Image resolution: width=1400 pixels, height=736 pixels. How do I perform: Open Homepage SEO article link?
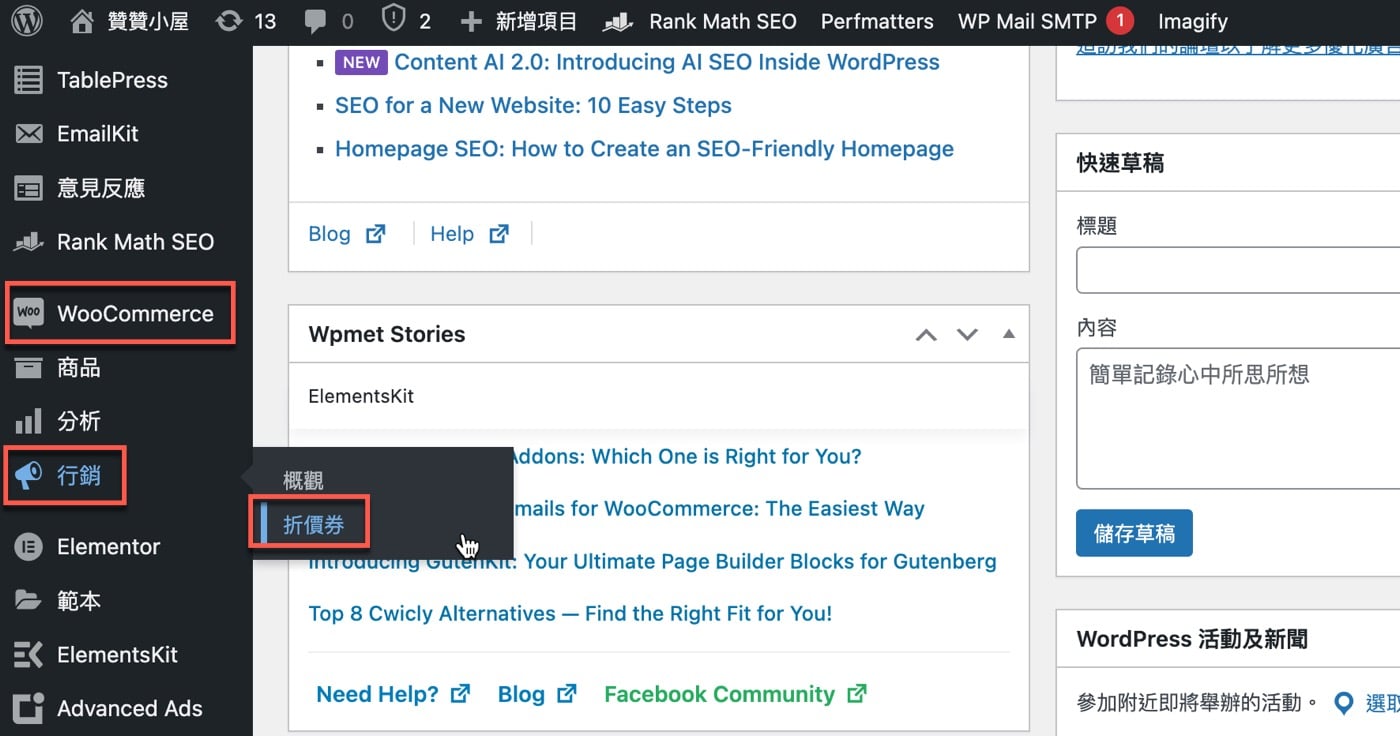[x=644, y=149]
